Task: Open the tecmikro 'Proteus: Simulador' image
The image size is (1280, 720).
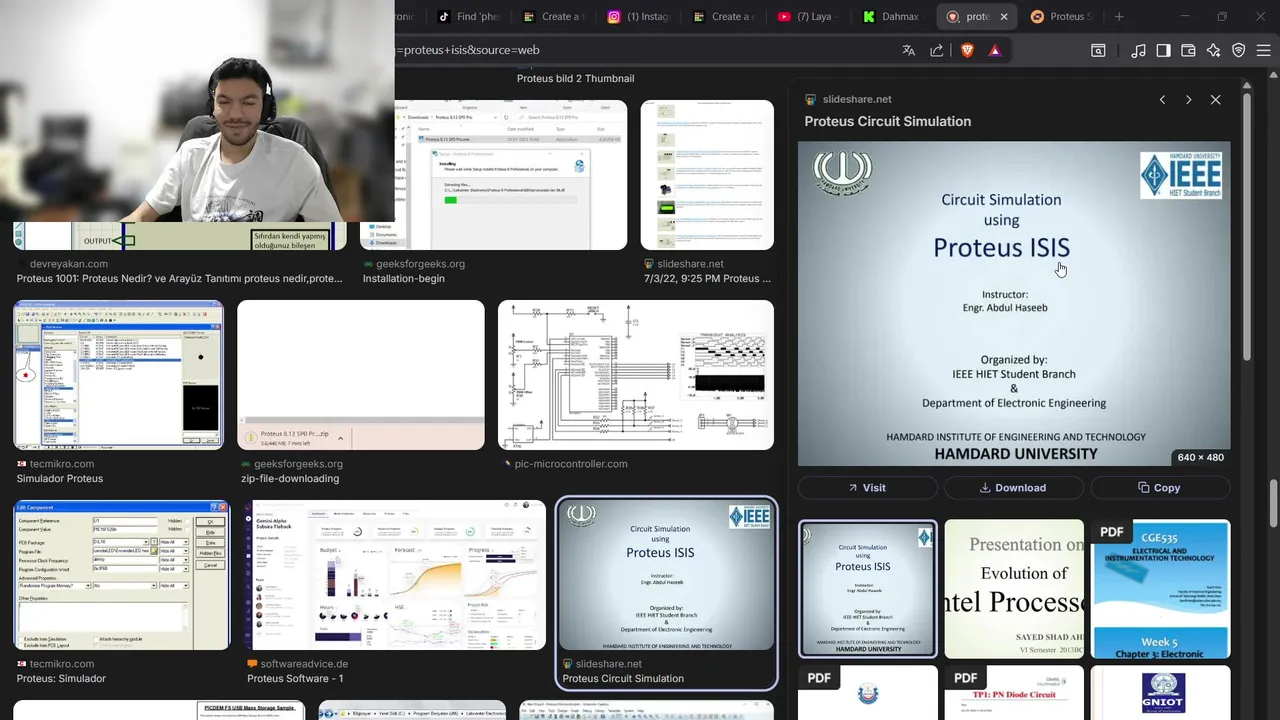Action: (121, 575)
